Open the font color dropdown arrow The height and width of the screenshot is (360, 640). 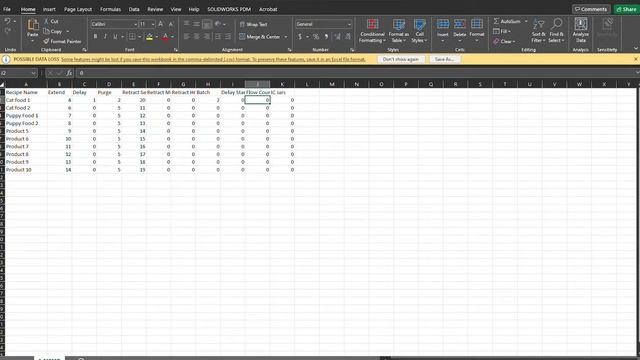[x=172, y=37]
